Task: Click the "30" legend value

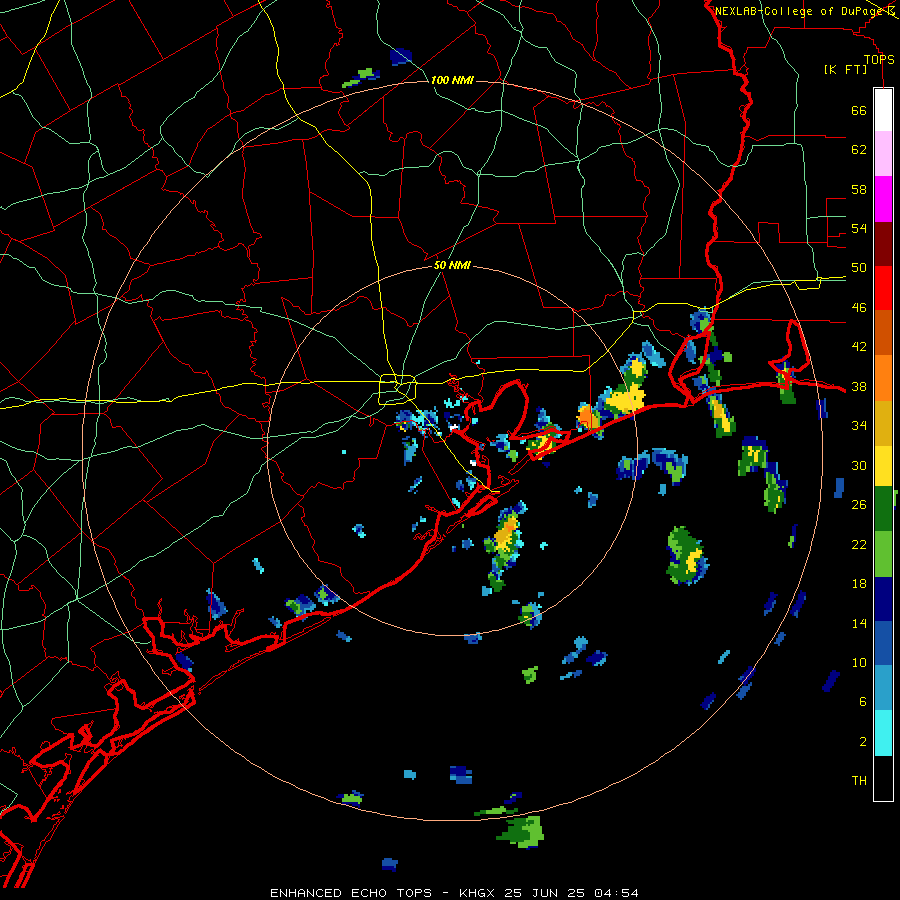Action: (859, 465)
